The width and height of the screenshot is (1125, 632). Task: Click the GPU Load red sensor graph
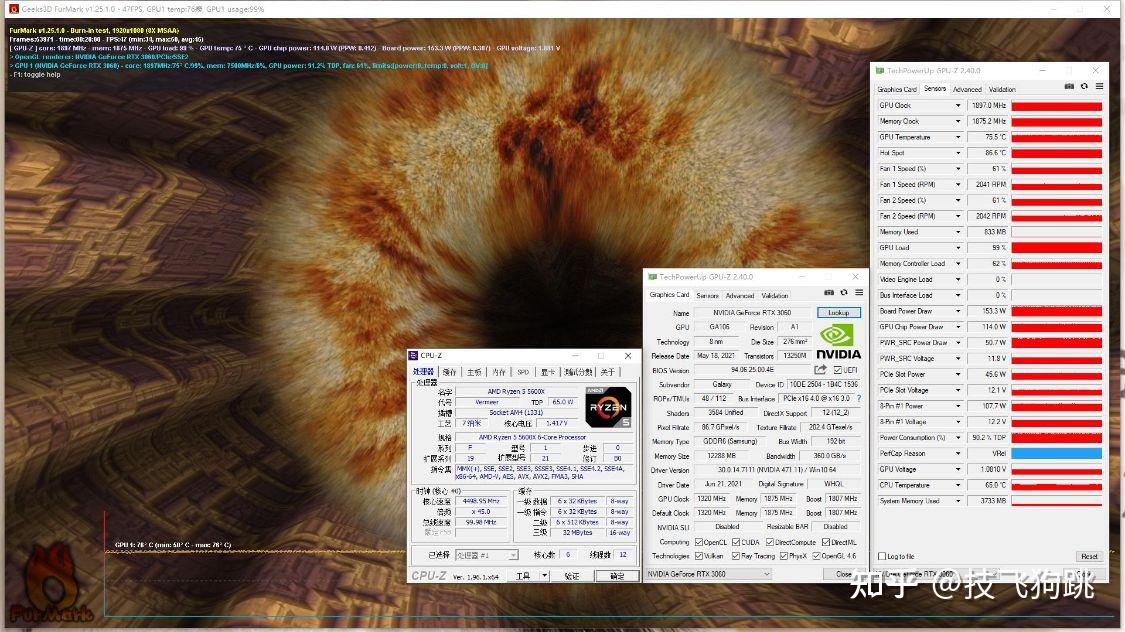click(1056, 247)
